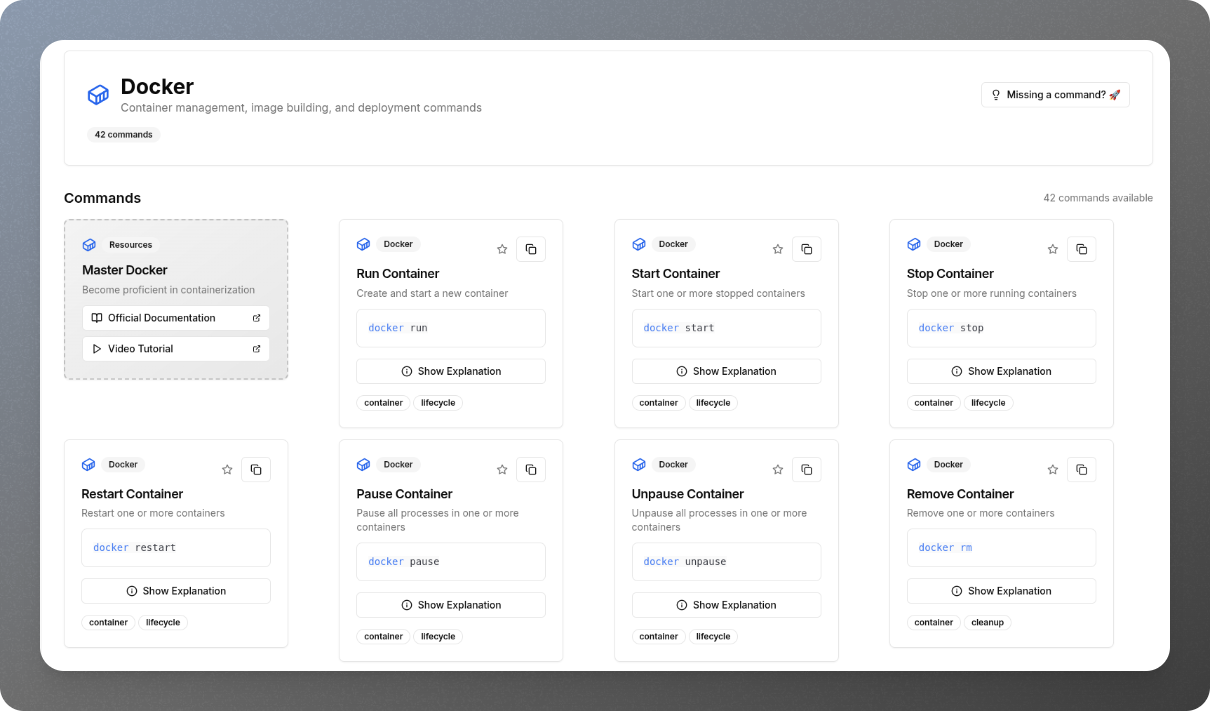Show Explanation for Run Container

click(451, 371)
